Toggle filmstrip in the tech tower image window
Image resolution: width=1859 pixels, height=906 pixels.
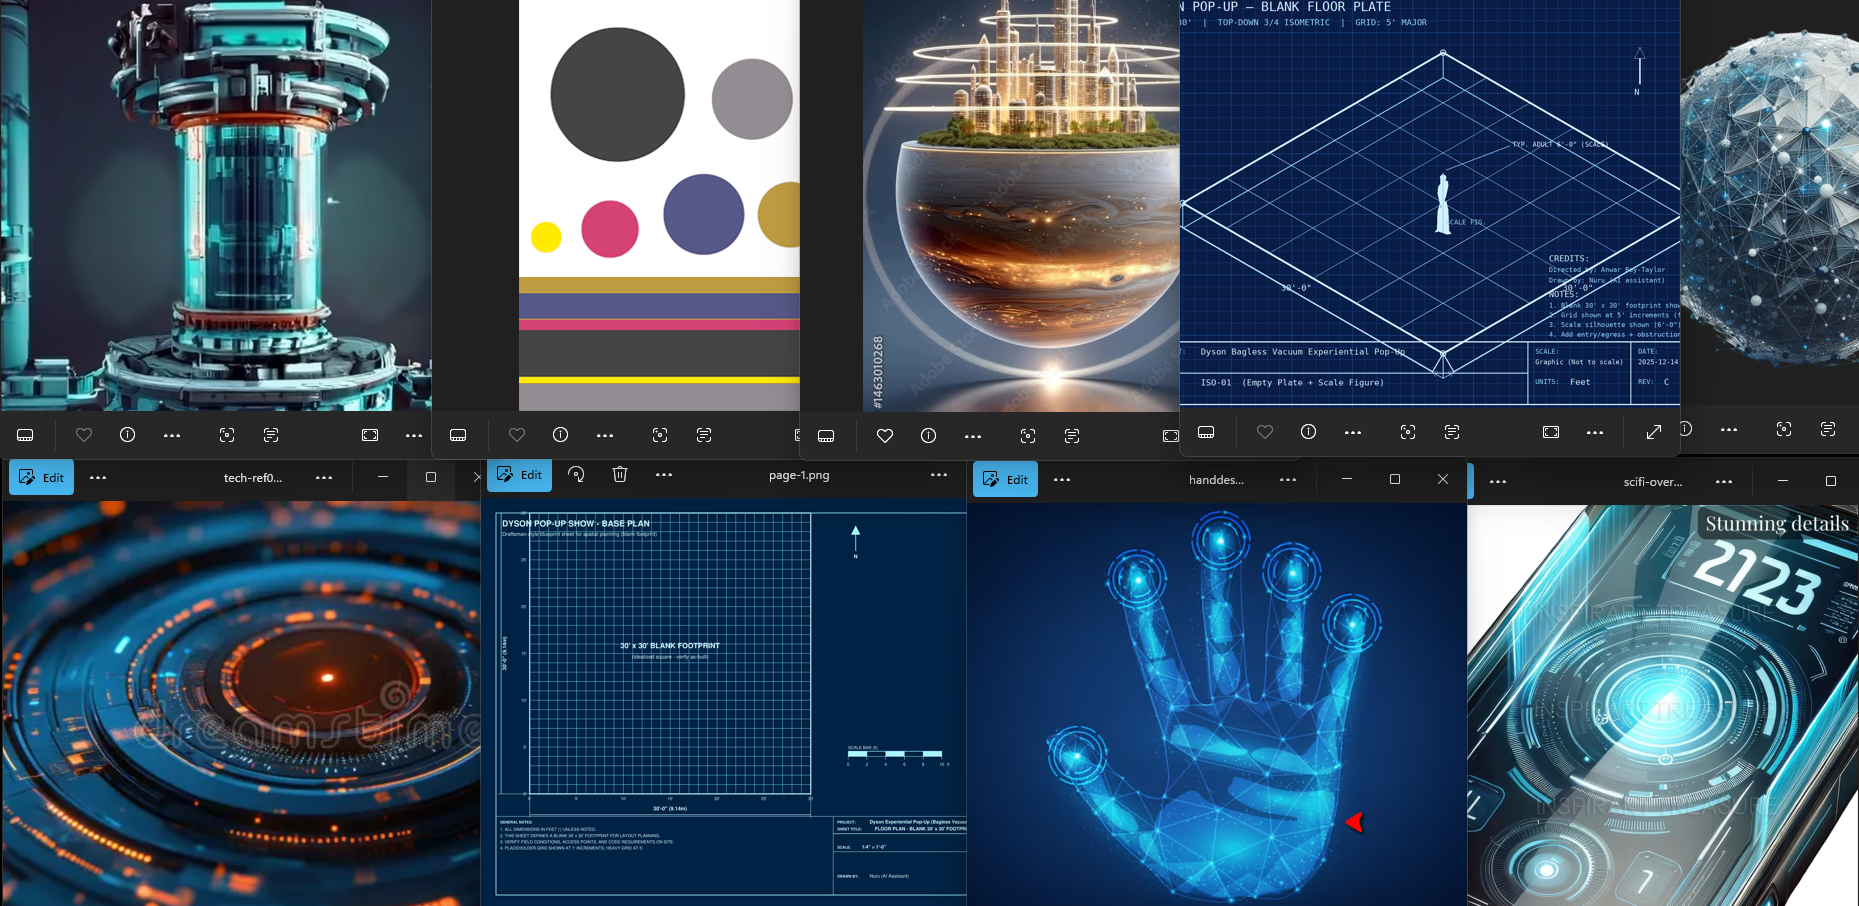[26, 435]
